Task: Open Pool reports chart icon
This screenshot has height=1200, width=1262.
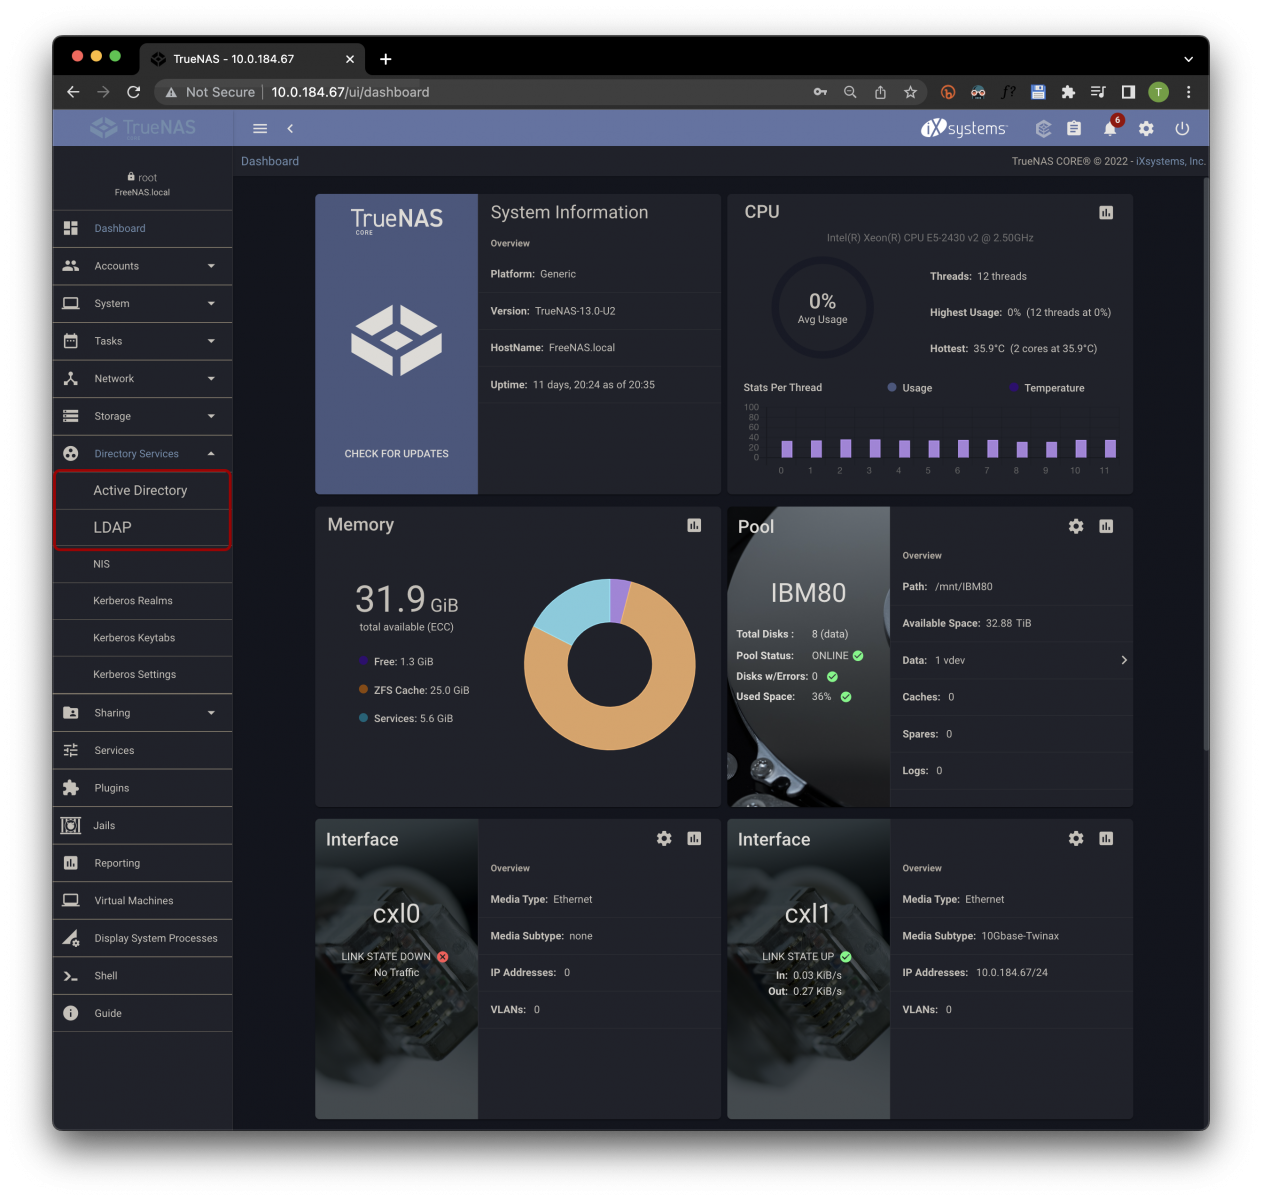Action: click(1106, 526)
